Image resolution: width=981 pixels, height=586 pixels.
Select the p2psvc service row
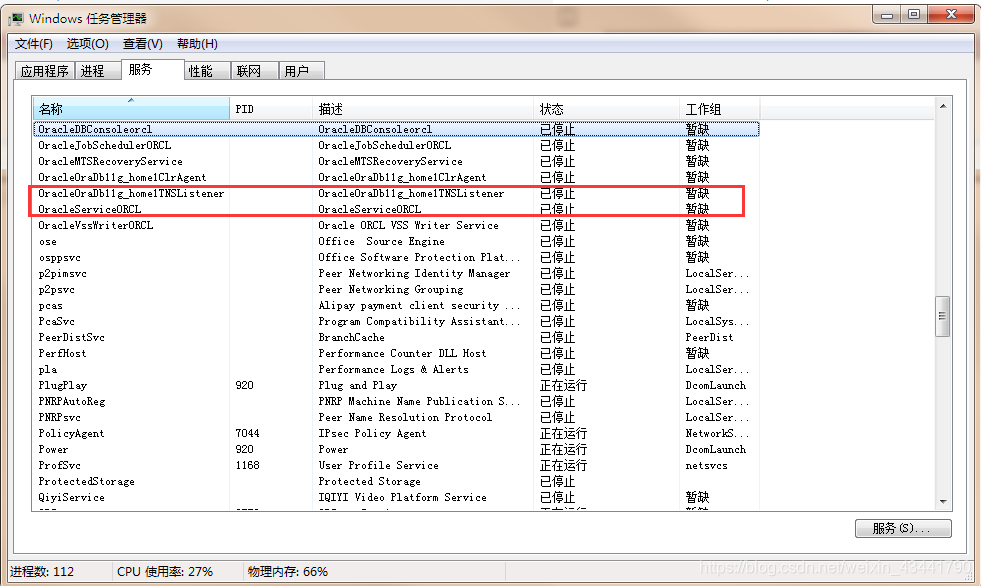396,290
